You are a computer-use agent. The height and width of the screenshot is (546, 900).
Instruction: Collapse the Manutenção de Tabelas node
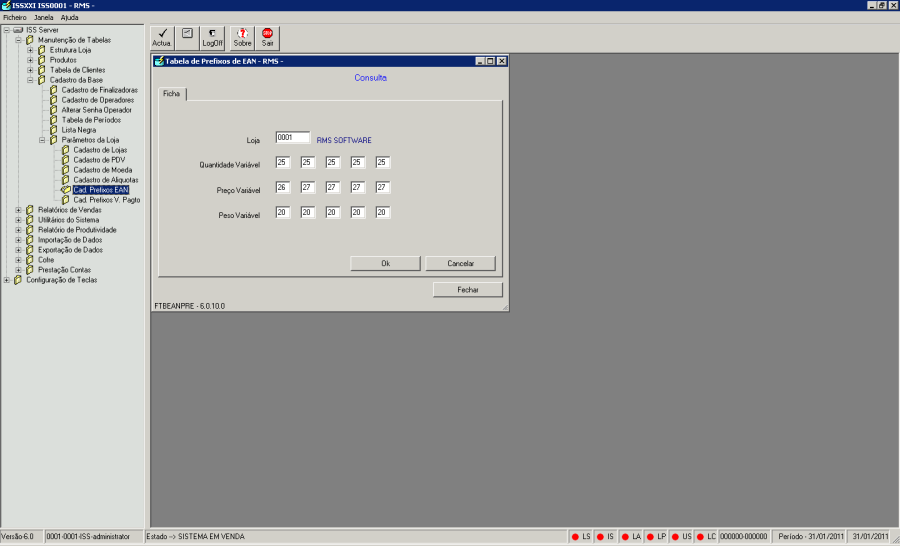18,40
